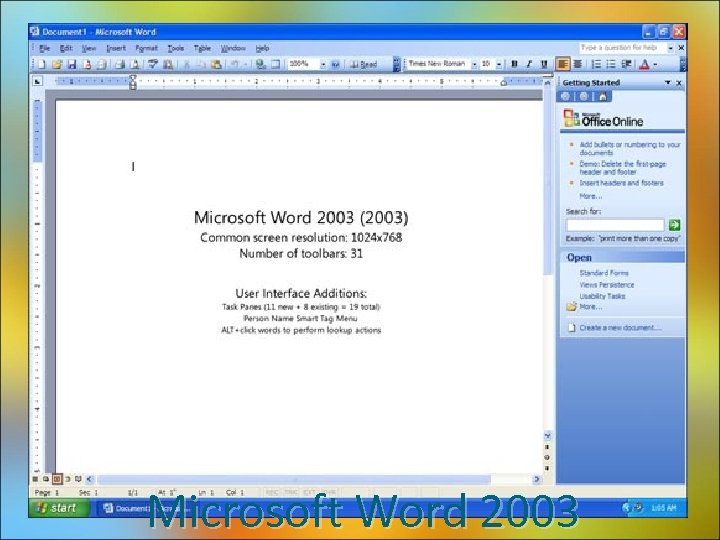Toggle Align Left paragraph alignment
Screen dimensions: 720x540
point(562,64)
